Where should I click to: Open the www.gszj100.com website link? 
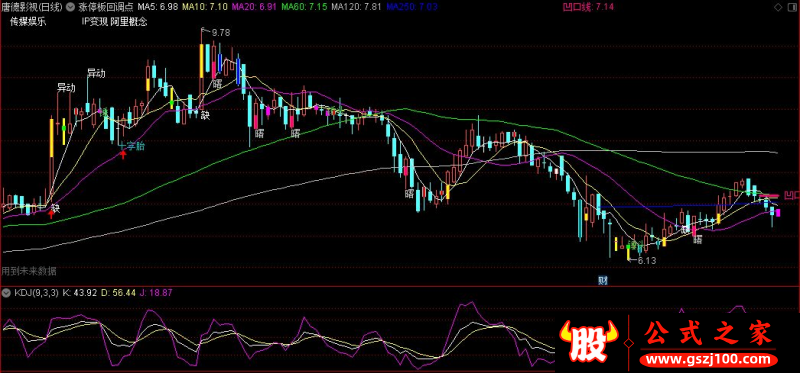coord(709,359)
